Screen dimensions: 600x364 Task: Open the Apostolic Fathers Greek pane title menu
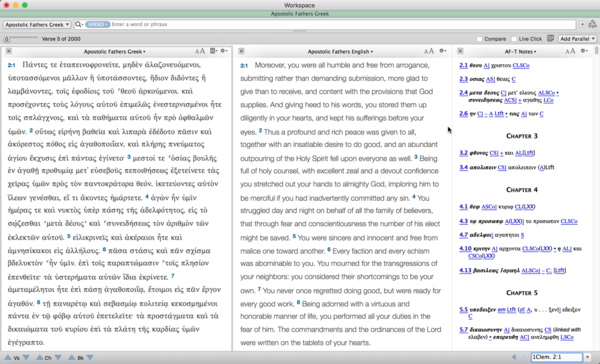(x=114, y=51)
